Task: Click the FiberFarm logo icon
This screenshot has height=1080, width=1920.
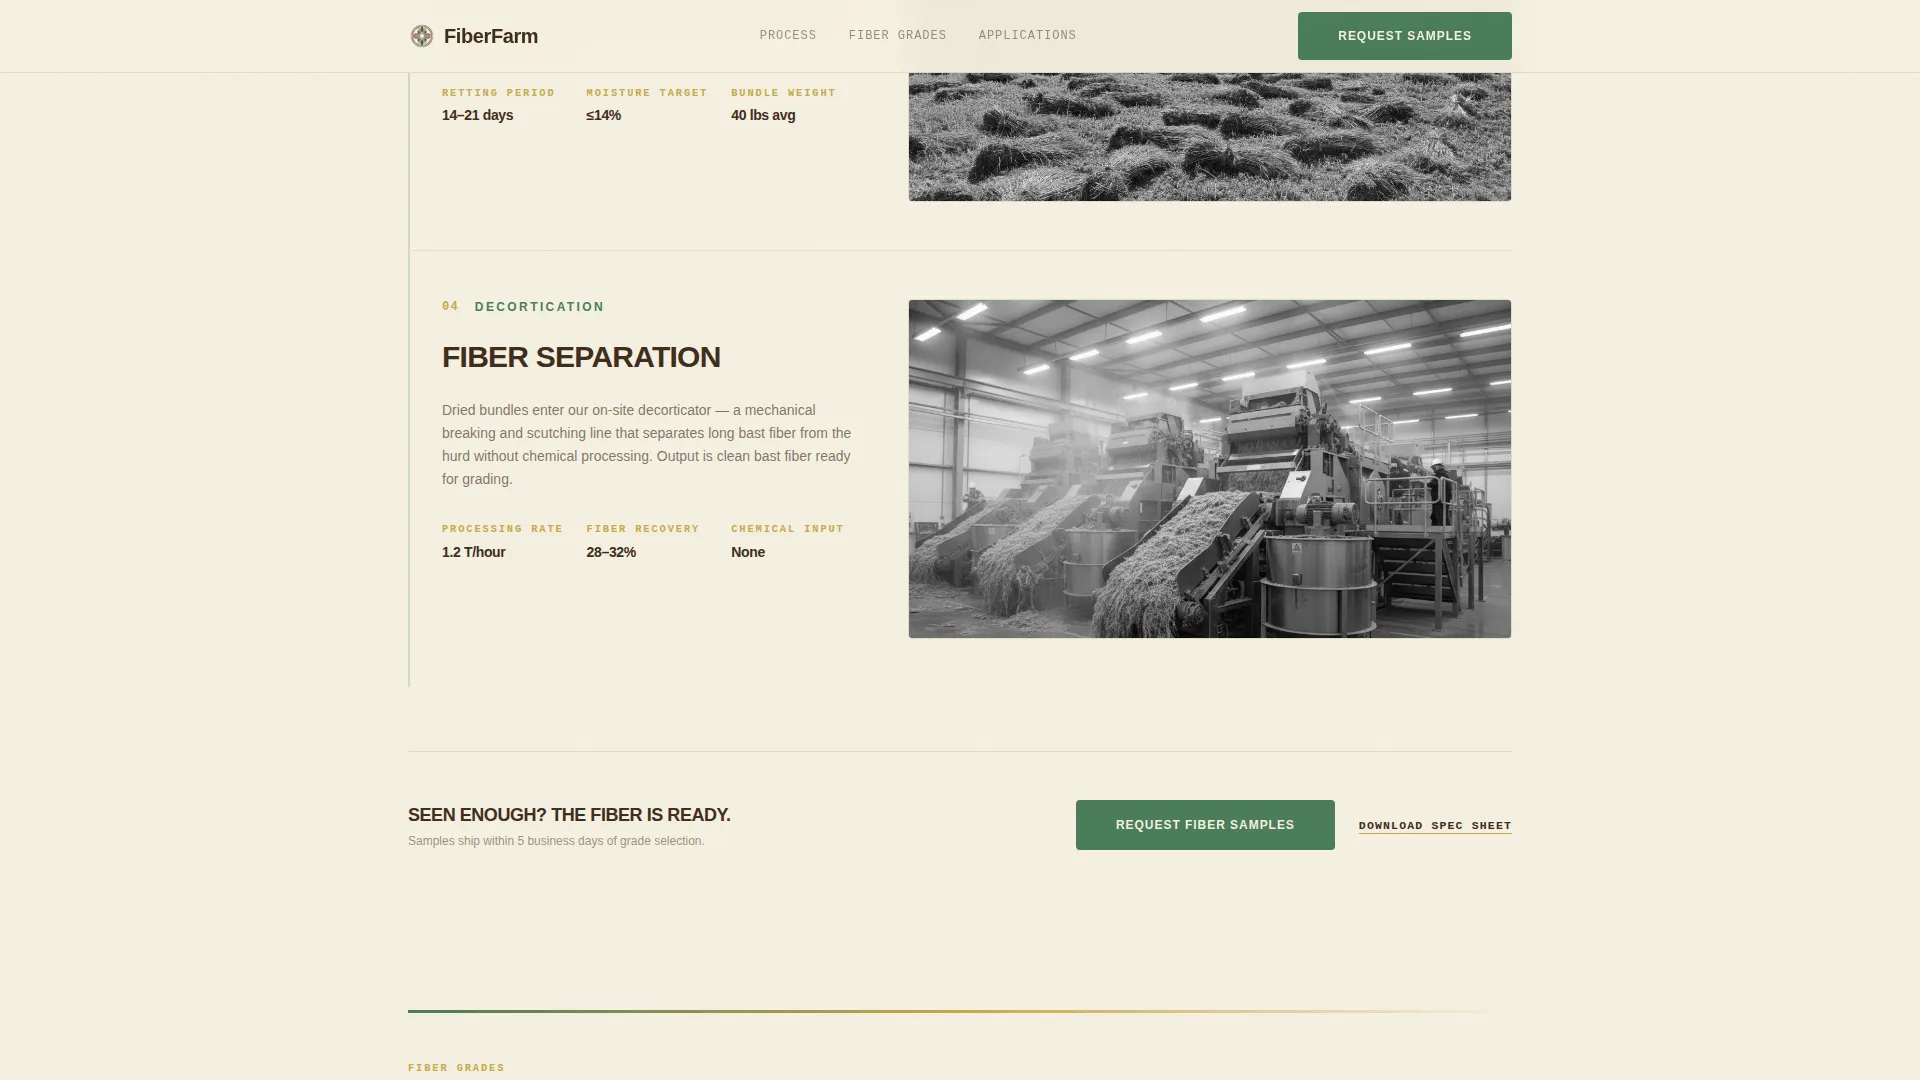Action: 422,36
